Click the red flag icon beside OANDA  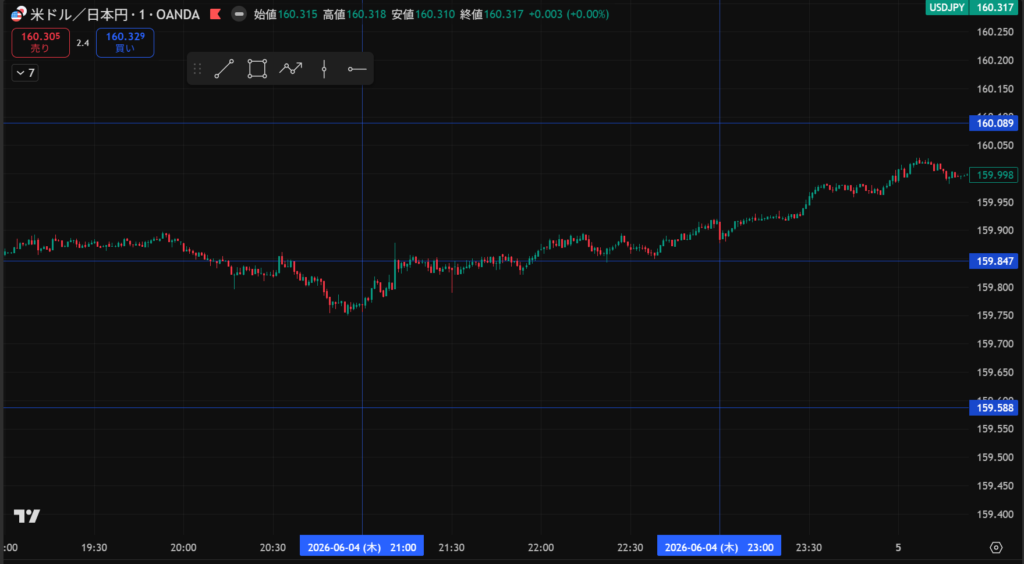[x=216, y=14]
